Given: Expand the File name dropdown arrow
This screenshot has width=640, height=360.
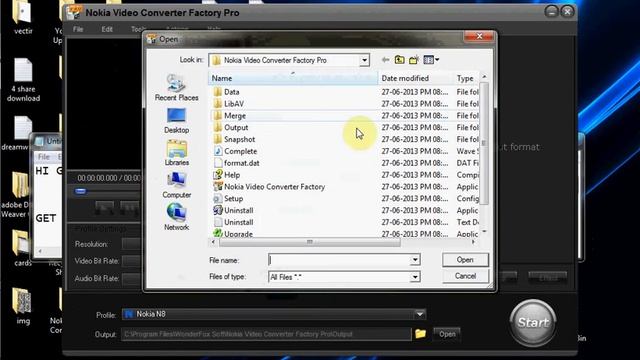Looking at the screenshot, I should (x=415, y=260).
